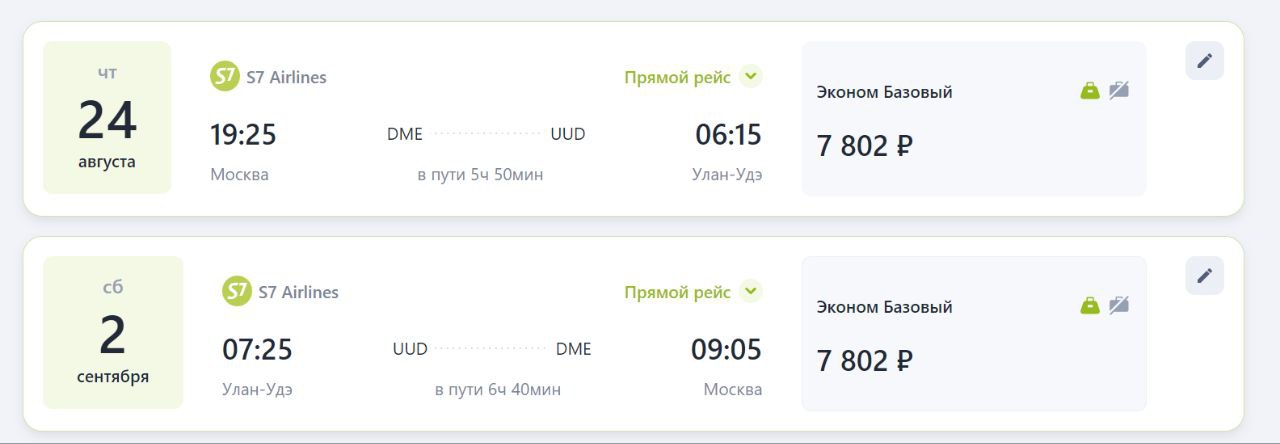Edit the 2 September flight with pencil icon

1204,276
